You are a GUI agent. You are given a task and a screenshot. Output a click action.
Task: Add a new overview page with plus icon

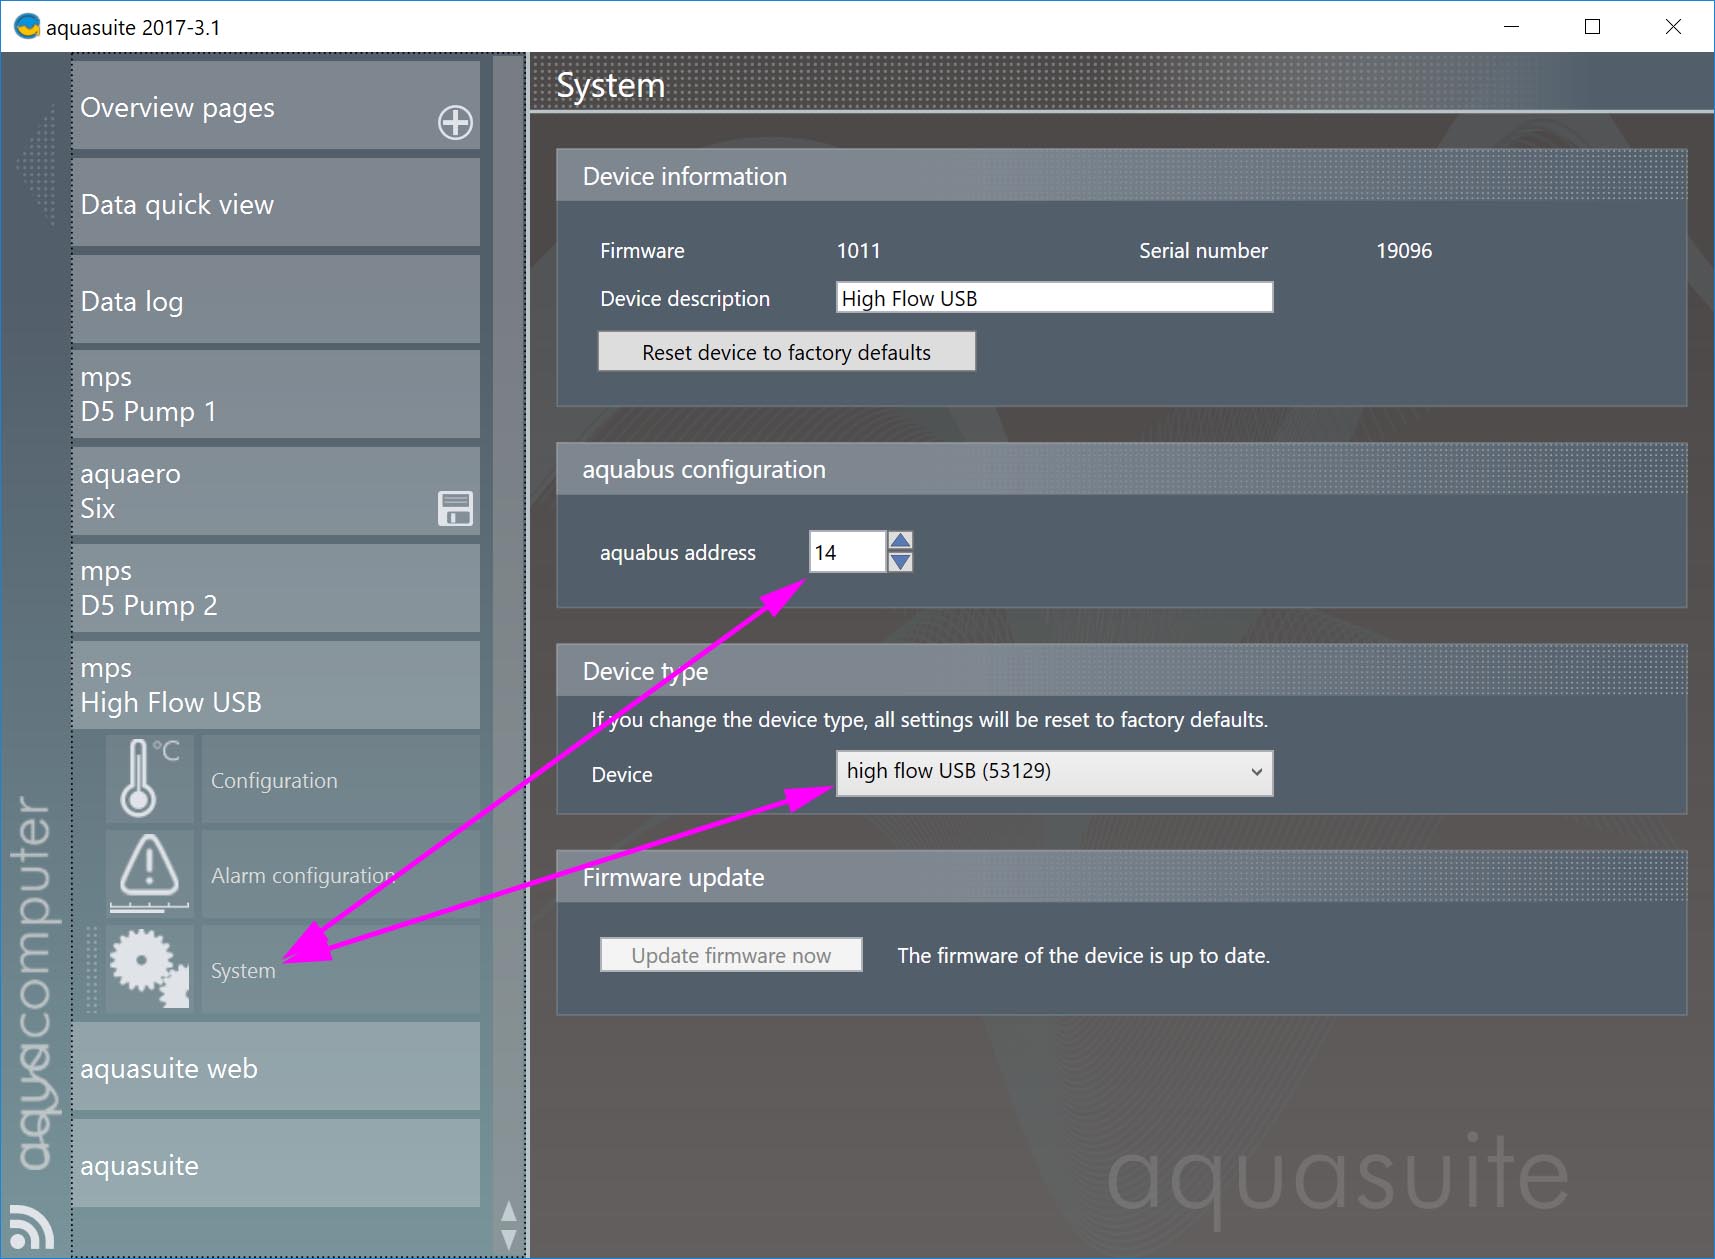pos(455,122)
